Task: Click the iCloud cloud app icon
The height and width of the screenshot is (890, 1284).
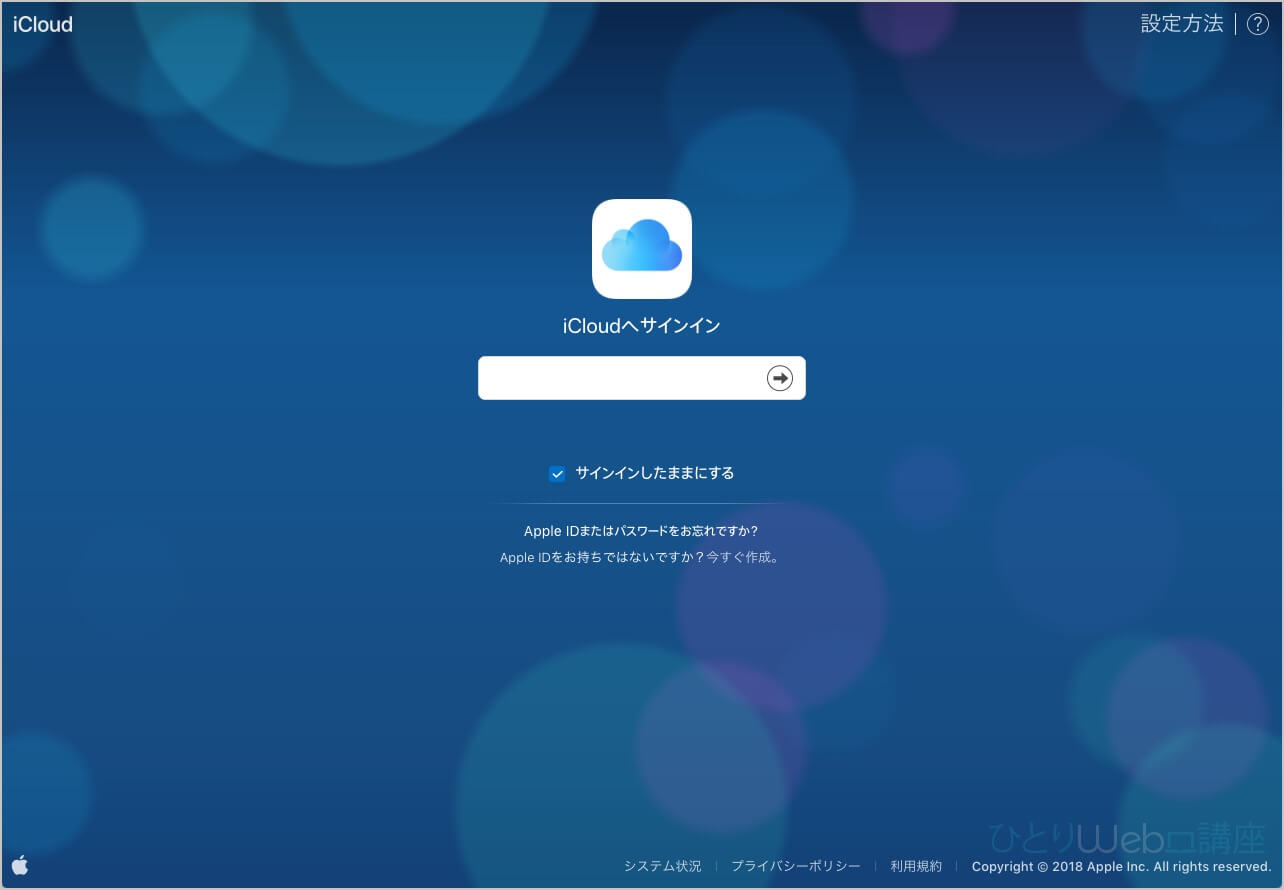Action: point(642,249)
